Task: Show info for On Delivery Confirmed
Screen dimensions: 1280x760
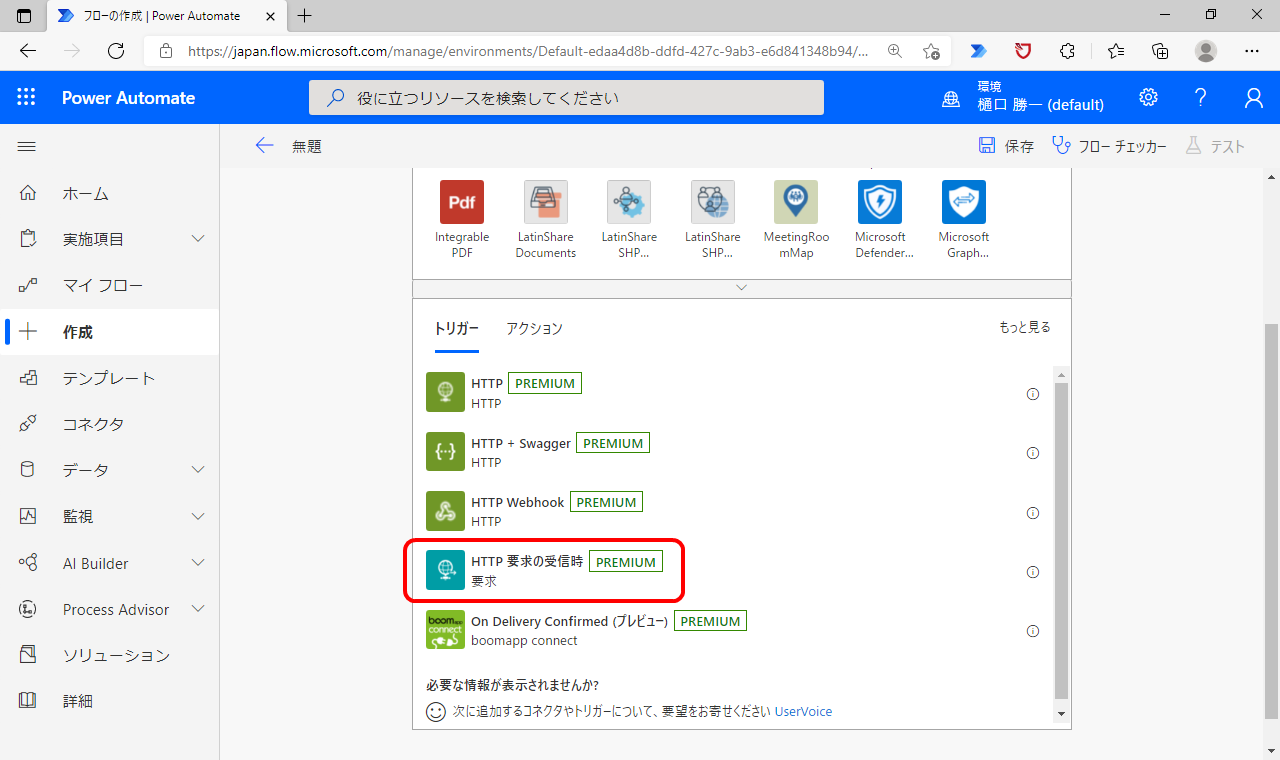Action: point(1033,631)
